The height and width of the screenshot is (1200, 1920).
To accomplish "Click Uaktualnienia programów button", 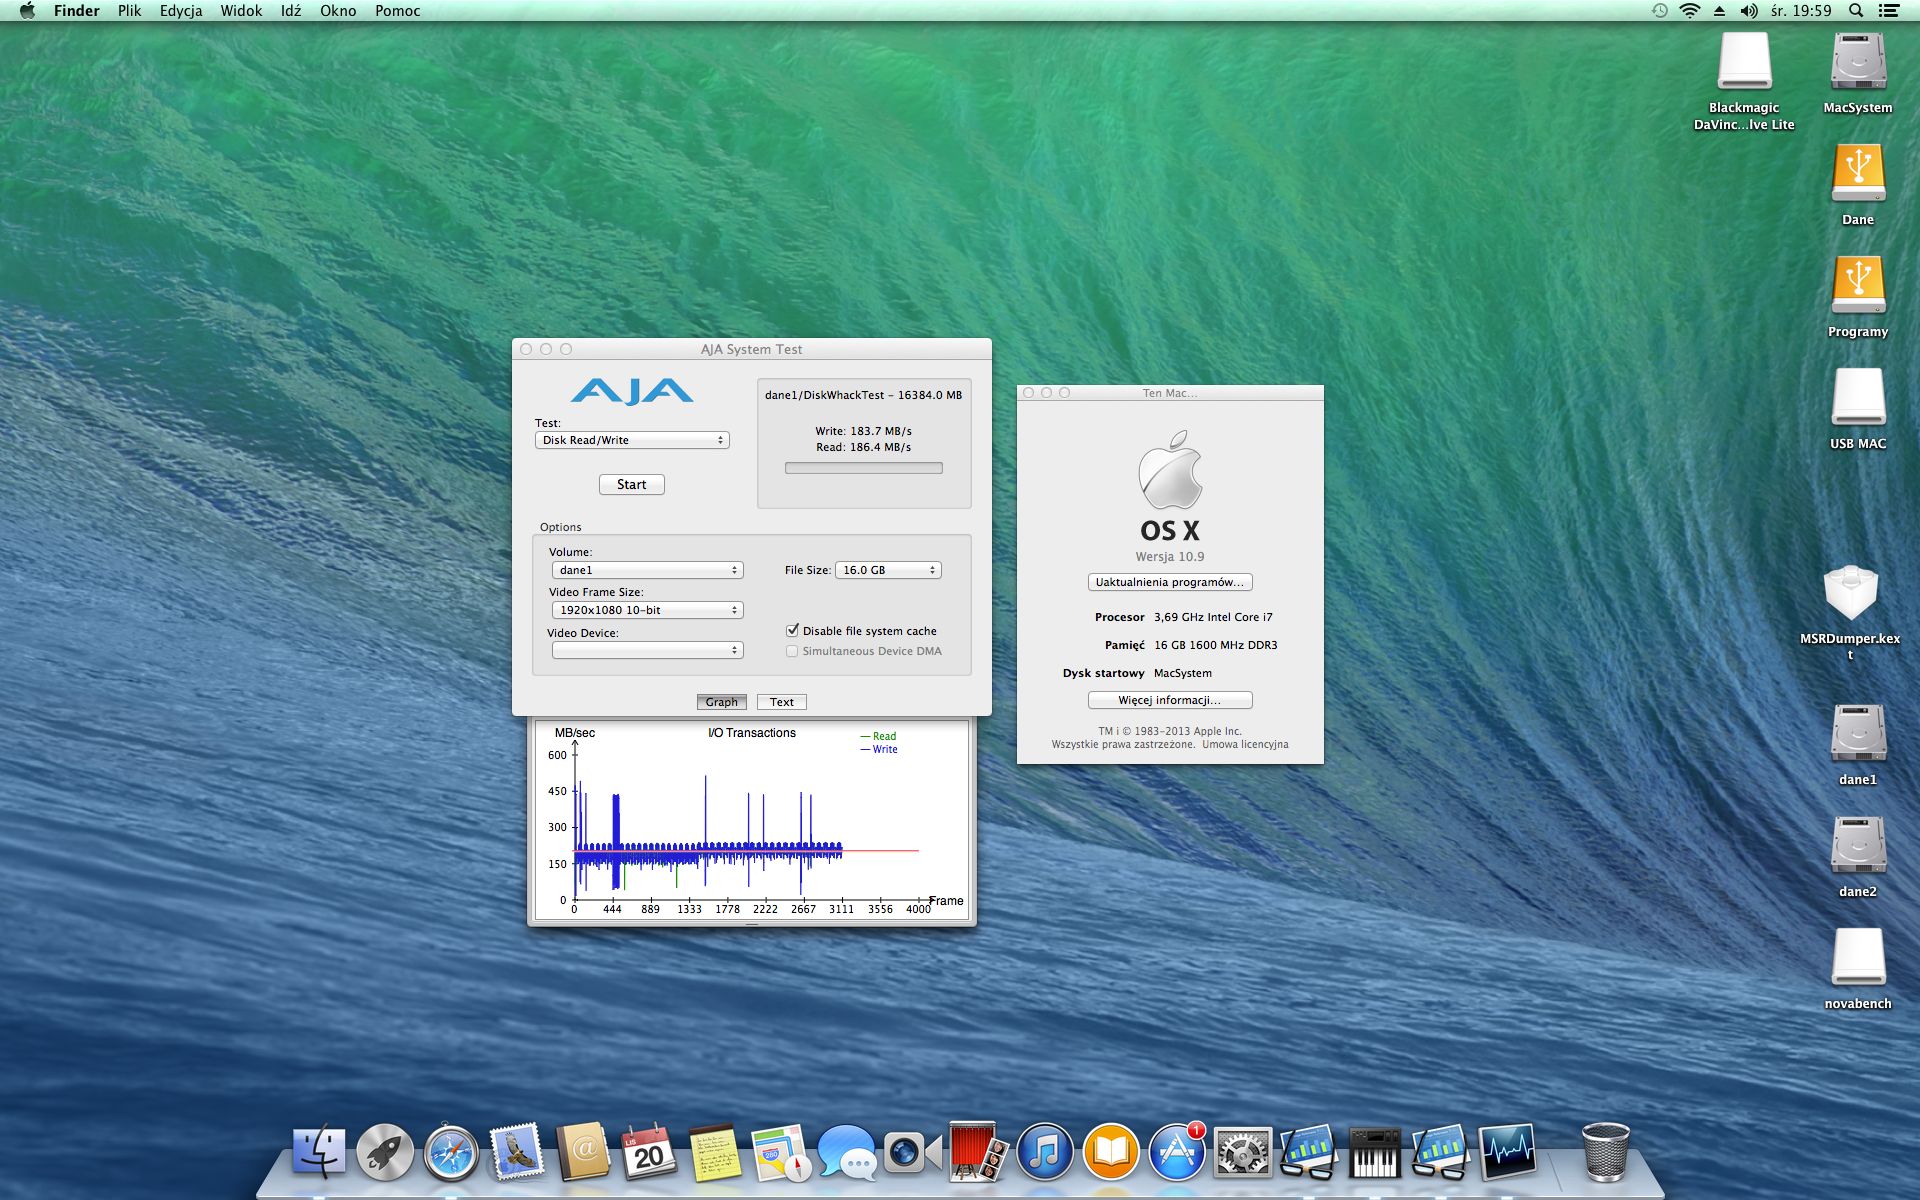I will coord(1170,582).
